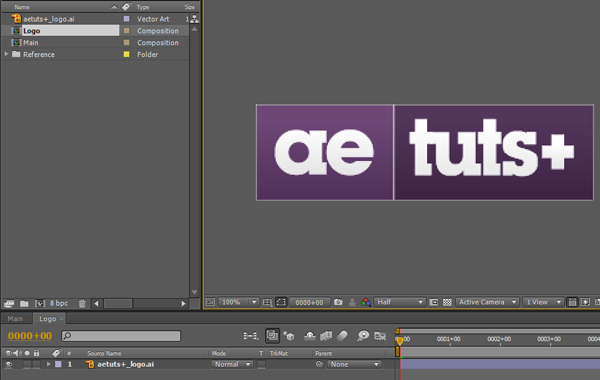
Task: Select the Main composition in Project
Action: click(31, 42)
